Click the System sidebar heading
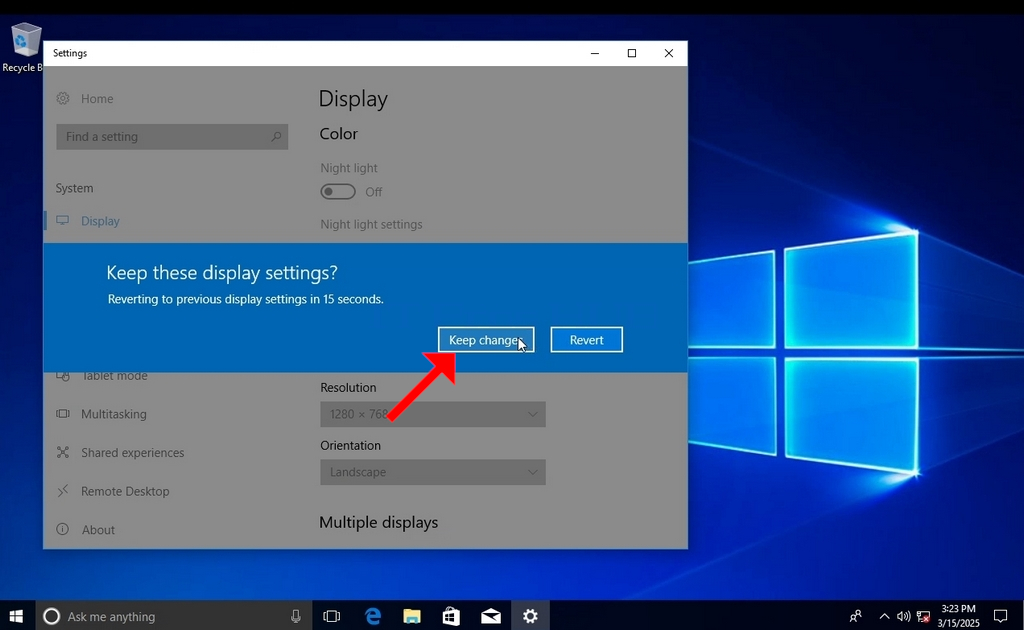1024x630 pixels. [x=74, y=188]
